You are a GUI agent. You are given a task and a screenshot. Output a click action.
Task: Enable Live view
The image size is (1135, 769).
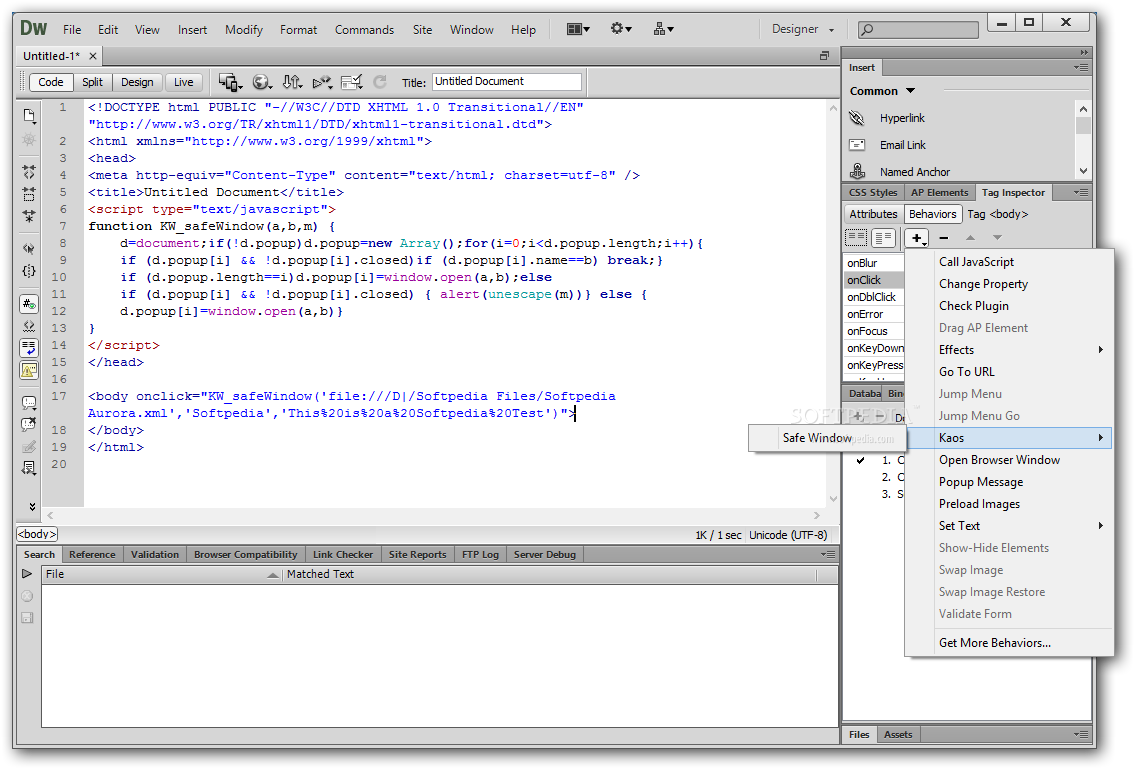click(184, 82)
